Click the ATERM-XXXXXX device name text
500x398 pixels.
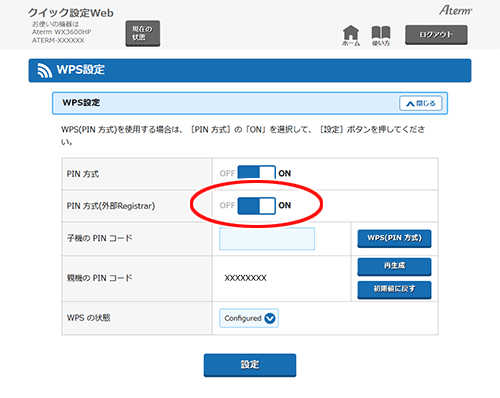[58, 40]
